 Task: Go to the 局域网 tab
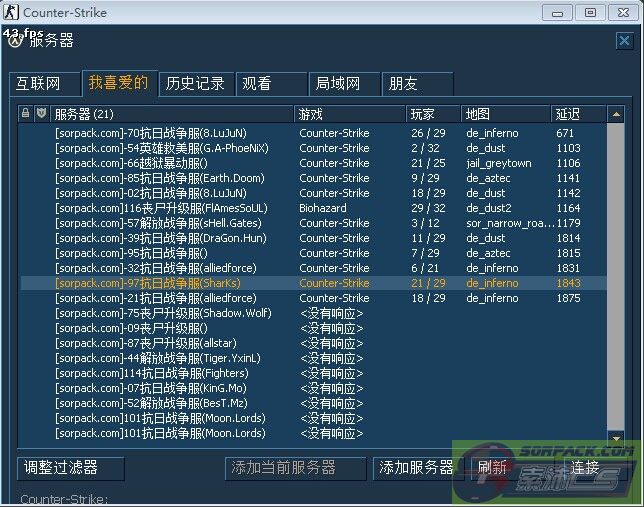[338, 84]
